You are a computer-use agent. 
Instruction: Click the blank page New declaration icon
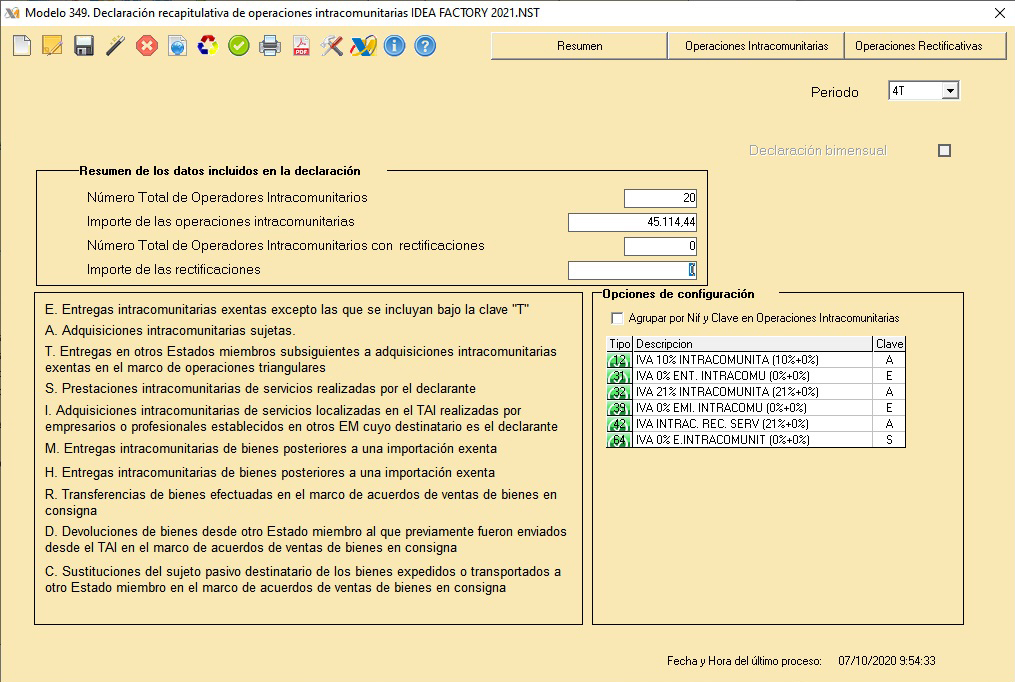coord(22,46)
